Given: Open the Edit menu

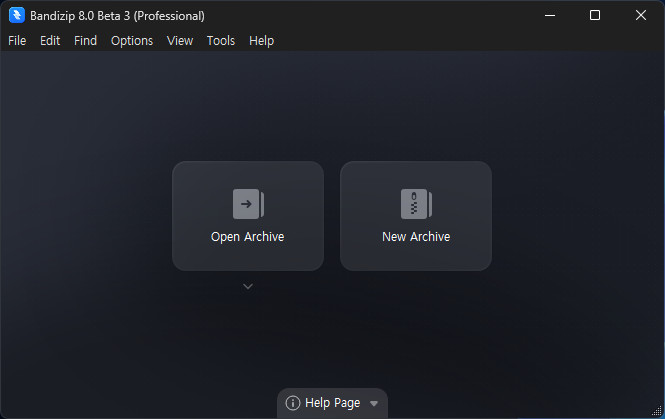Looking at the screenshot, I should click(x=50, y=41).
